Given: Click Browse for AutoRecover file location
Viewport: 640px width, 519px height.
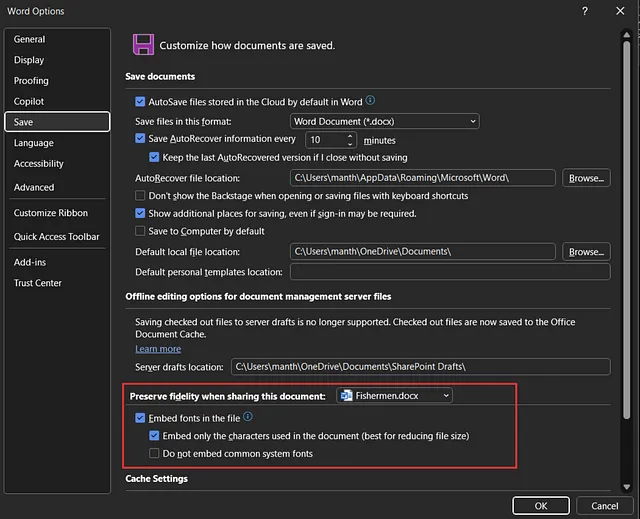Looking at the screenshot, I should (x=586, y=178).
